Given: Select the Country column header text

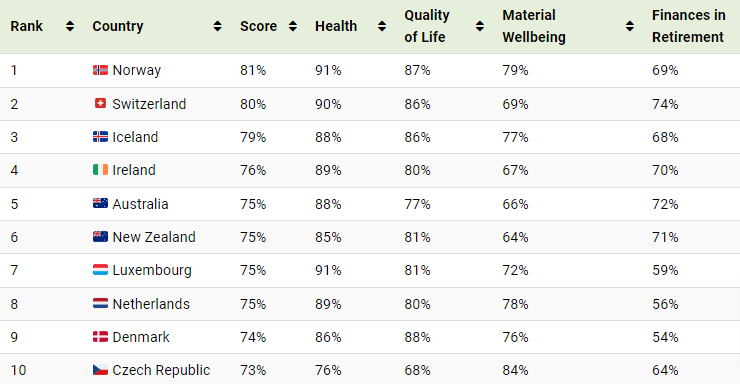Looking at the screenshot, I should (x=118, y=26).
